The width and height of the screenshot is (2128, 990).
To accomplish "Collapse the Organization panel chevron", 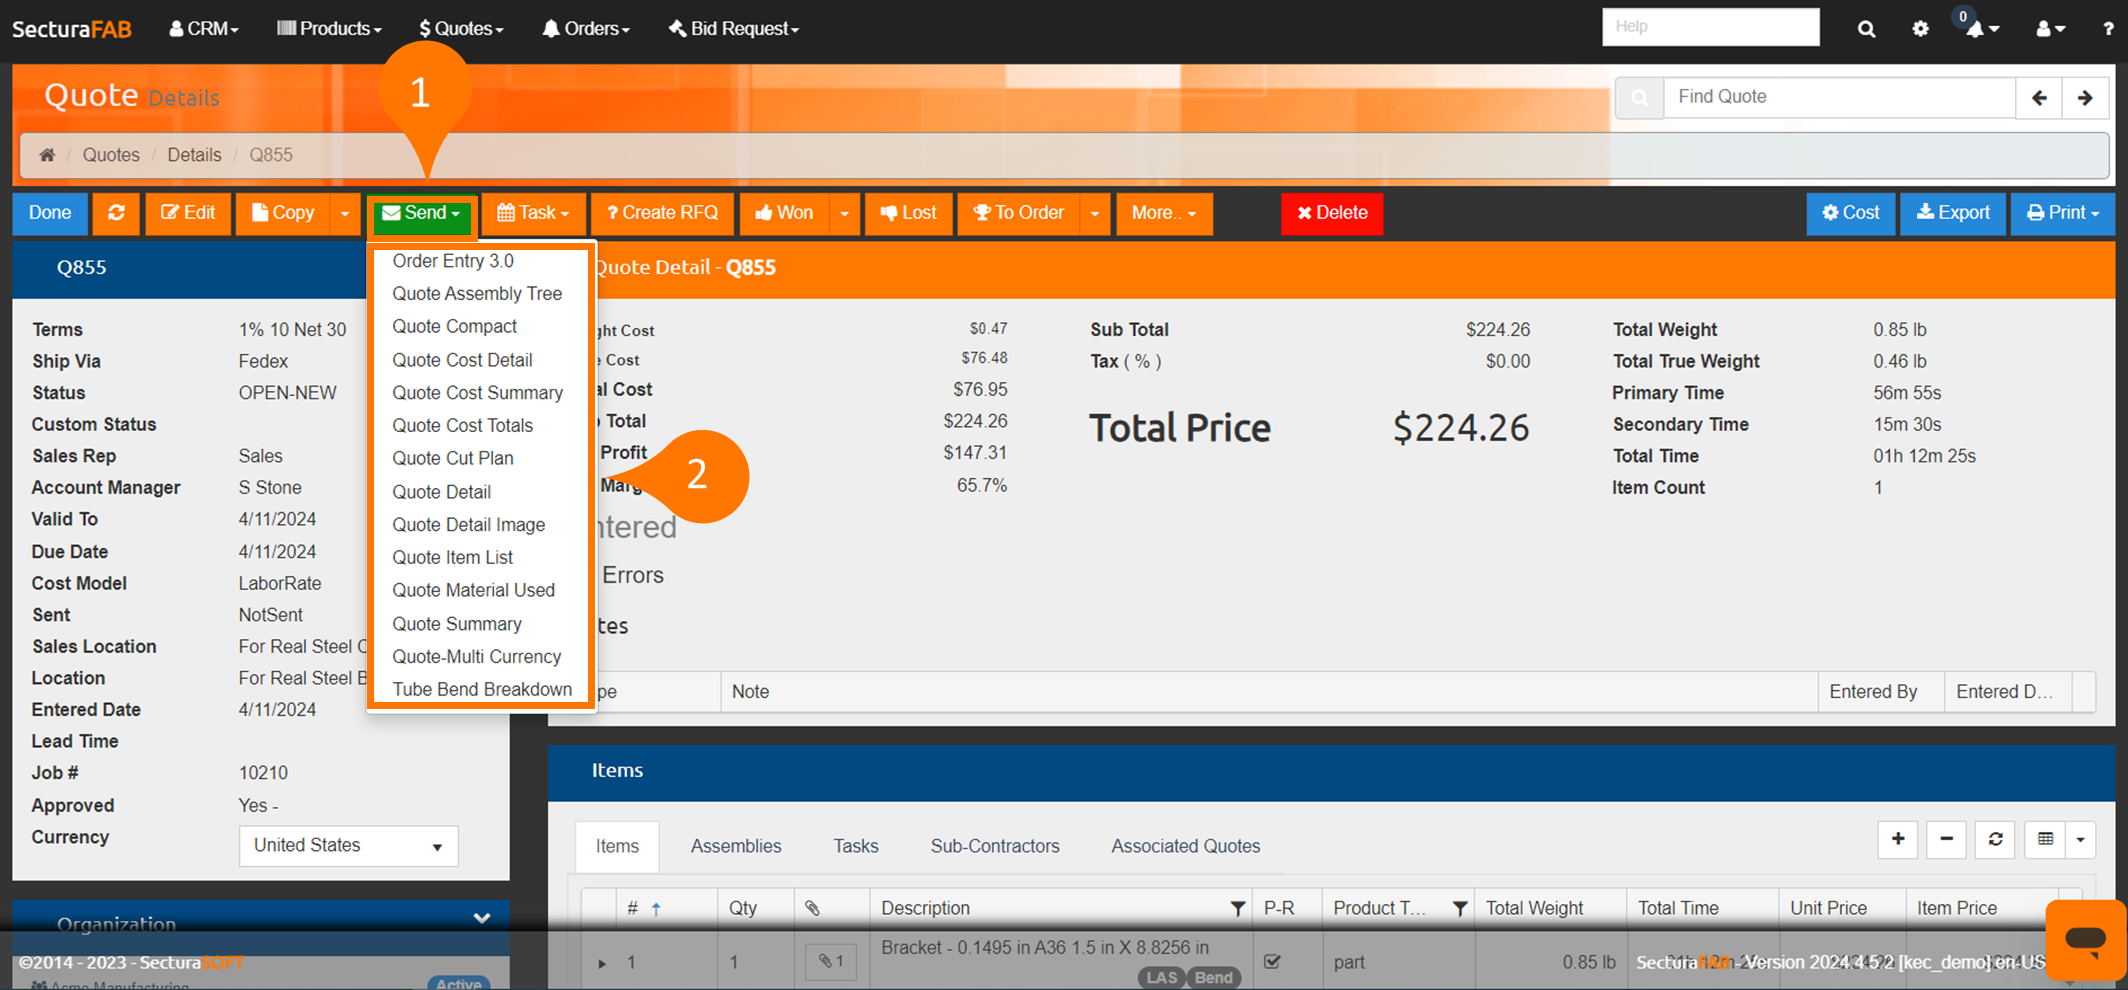I will coord(482,918).
